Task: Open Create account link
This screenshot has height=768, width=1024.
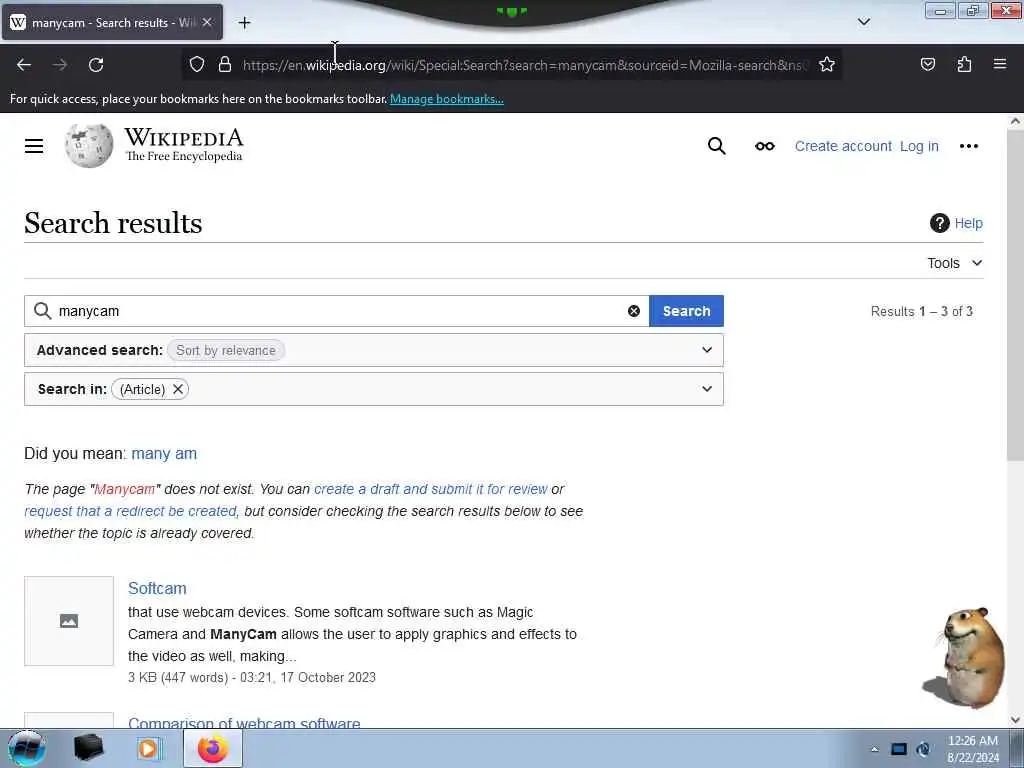Action: tap(842, 146)
